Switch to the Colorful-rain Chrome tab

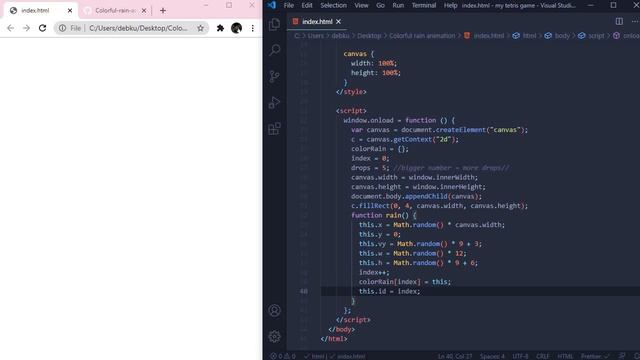click(114, 11)
